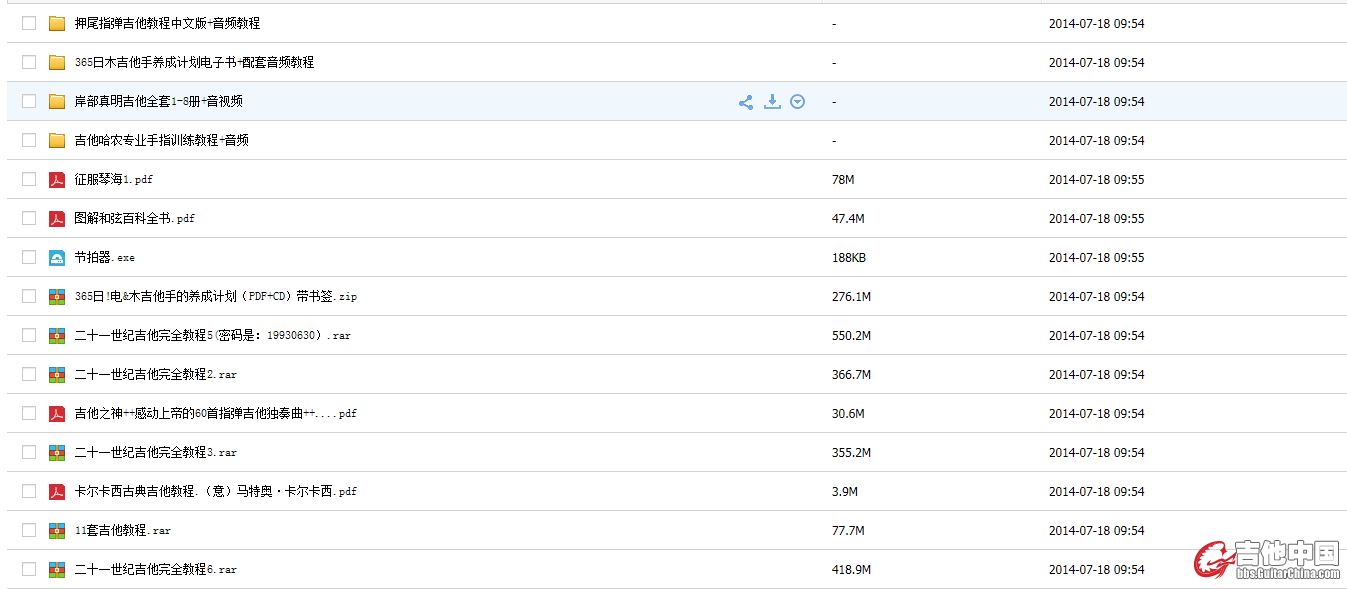This screenshot has height=589, width=1347.
Task: Check the box next to 图解和弦百科全书.pdf
Action: pos(29,218)
